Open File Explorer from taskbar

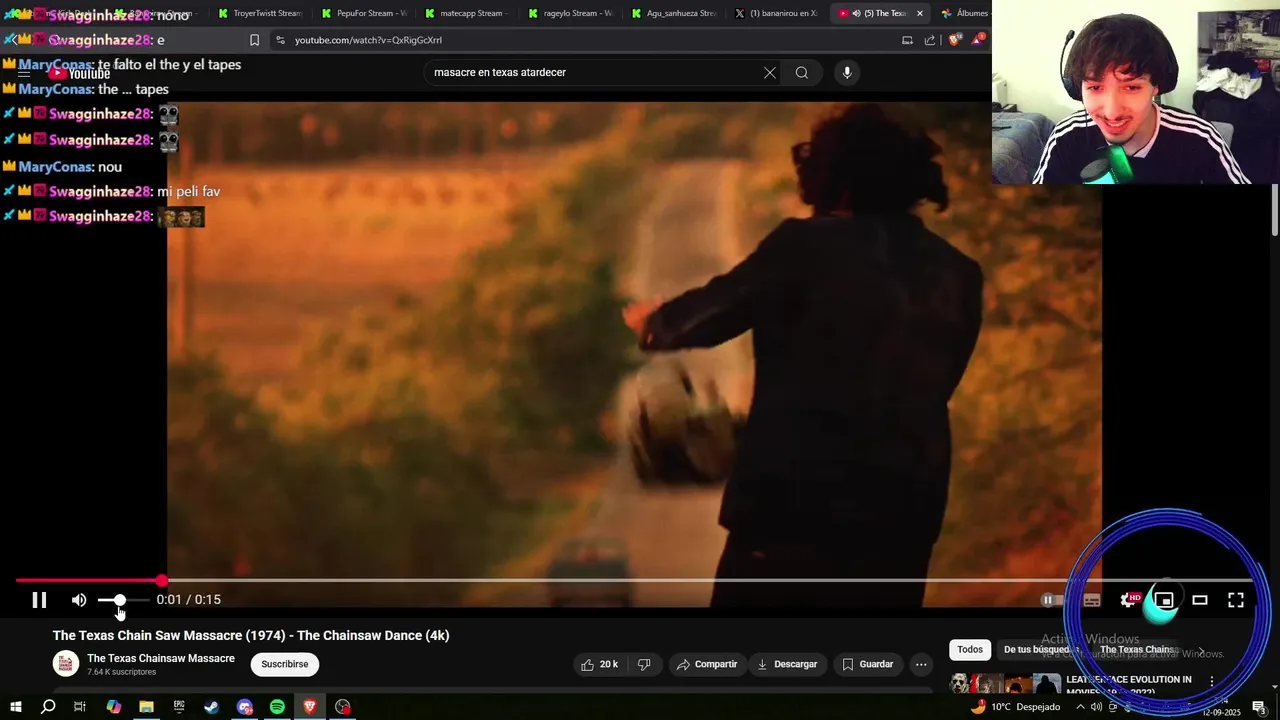point(146,707)
